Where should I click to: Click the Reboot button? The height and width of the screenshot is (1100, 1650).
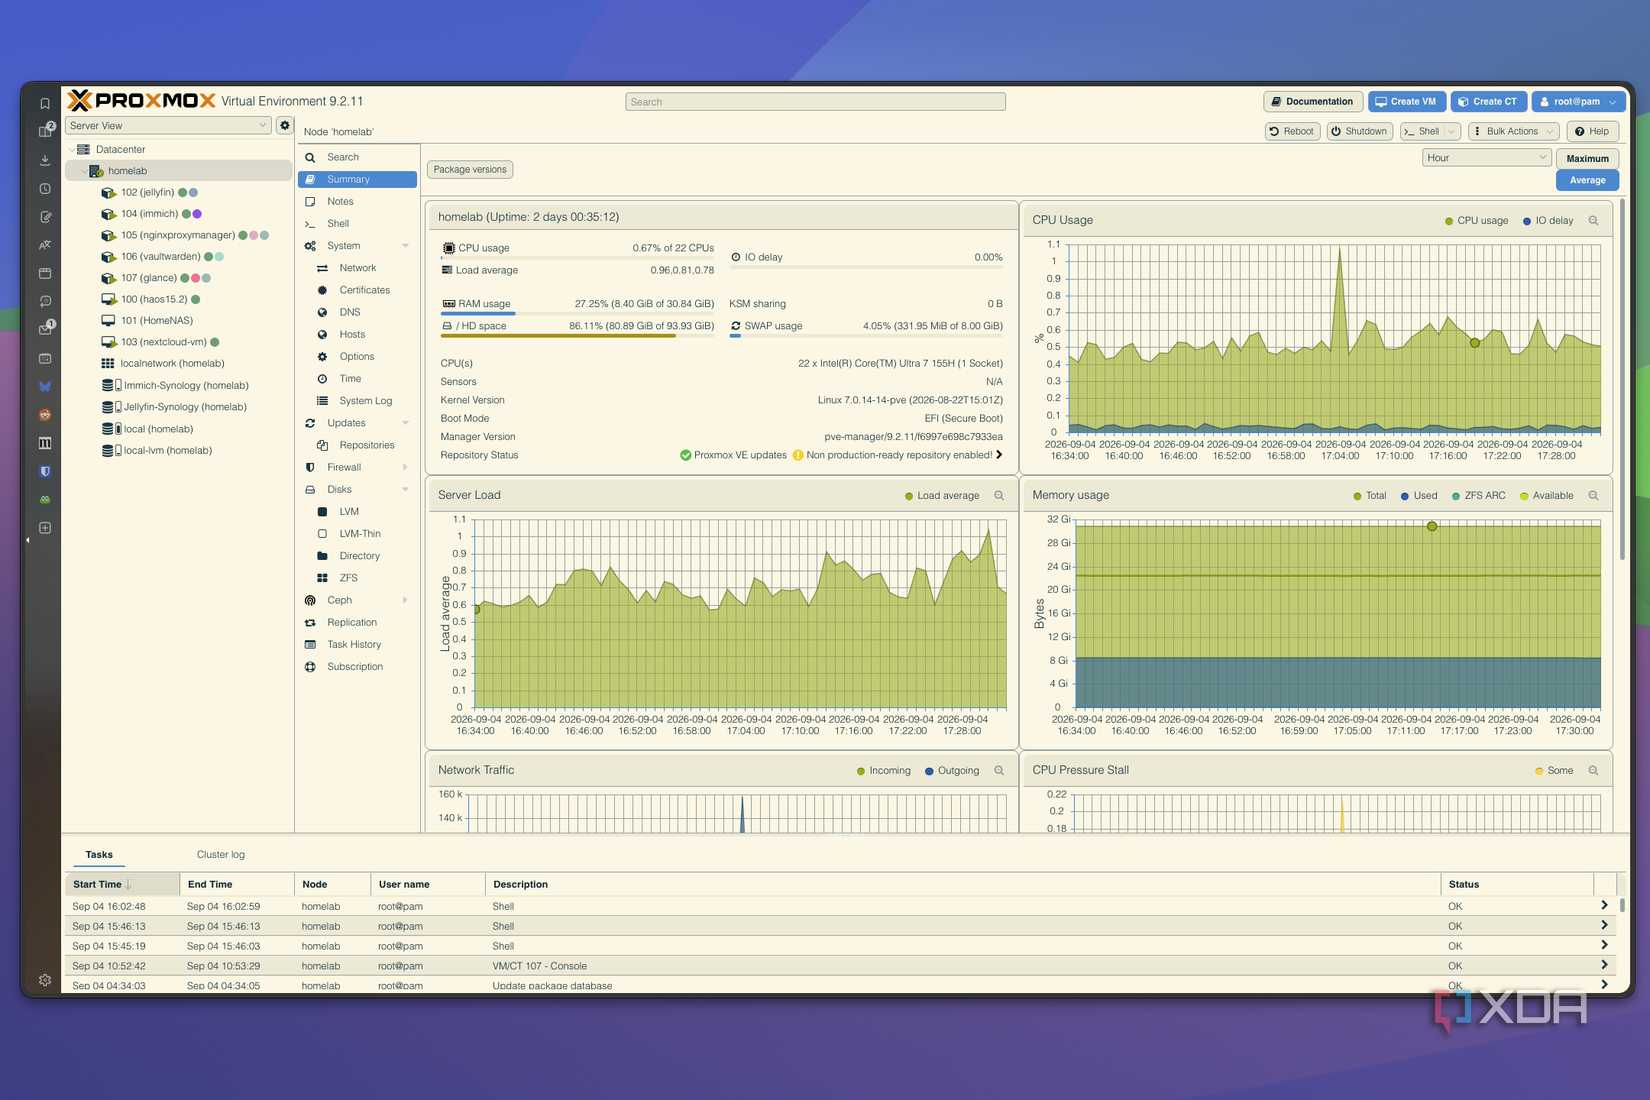tap(1291, 131)
